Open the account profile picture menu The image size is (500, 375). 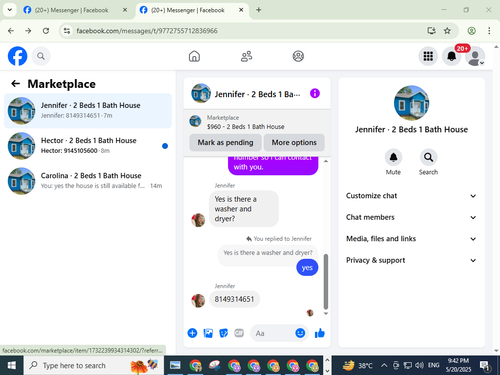click(475, 56)
